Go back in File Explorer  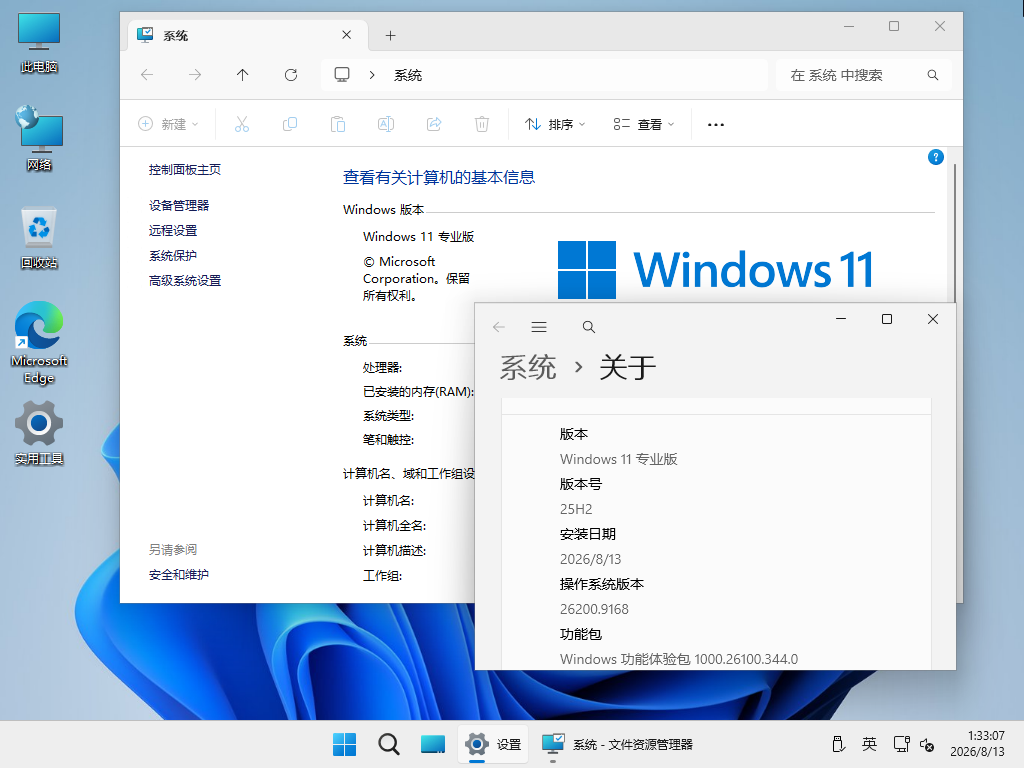click(147, 75)
